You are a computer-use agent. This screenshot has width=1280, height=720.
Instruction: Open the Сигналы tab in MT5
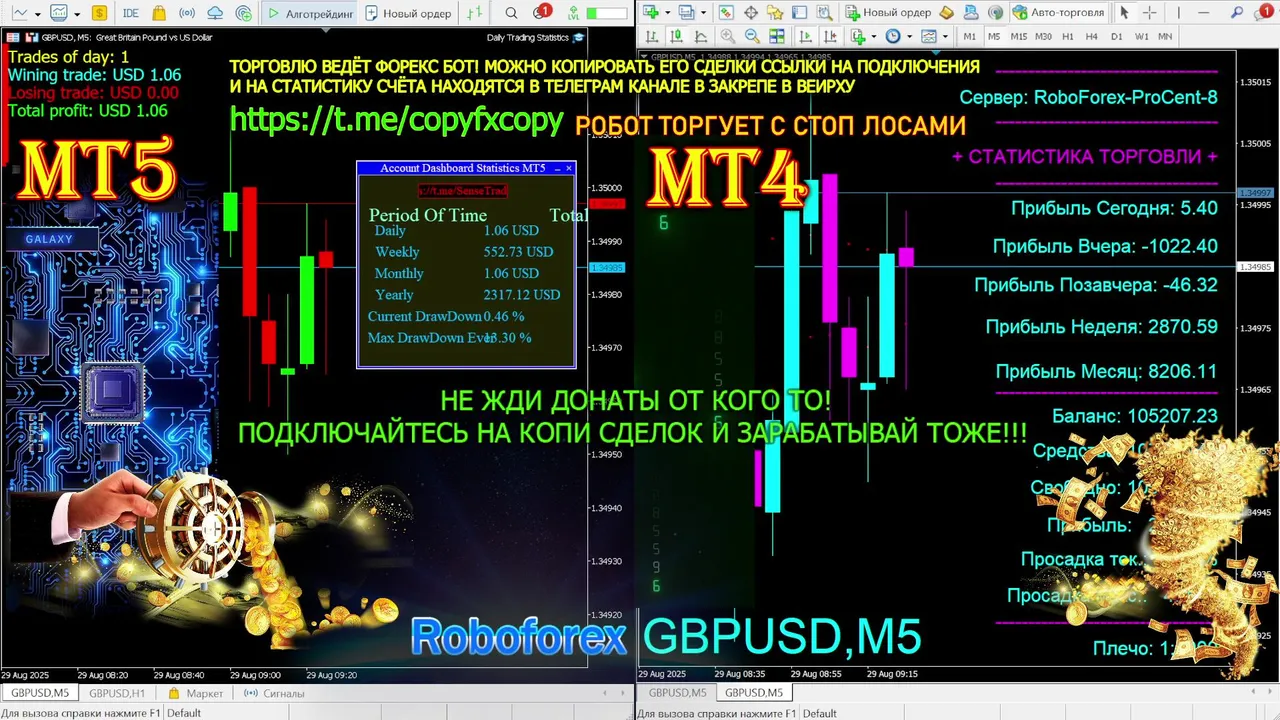click(x=273, y=693)
